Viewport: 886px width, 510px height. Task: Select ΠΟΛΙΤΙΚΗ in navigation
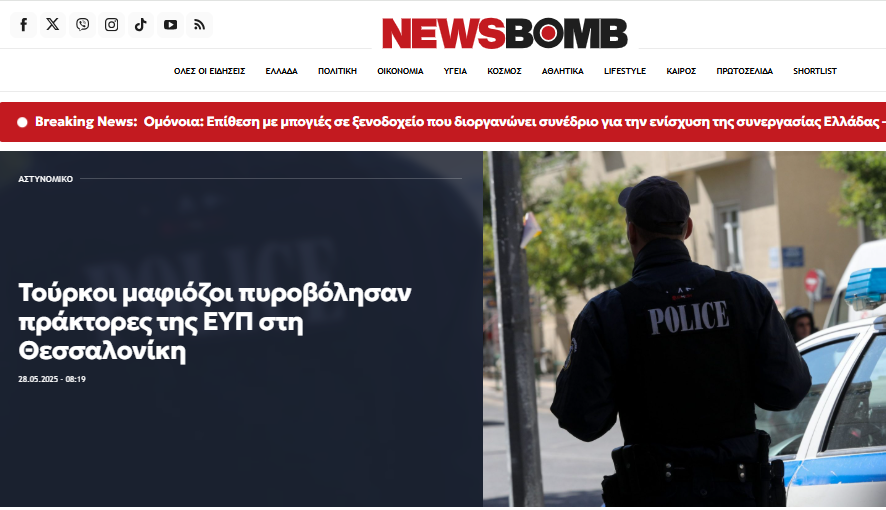pos(337,71)
